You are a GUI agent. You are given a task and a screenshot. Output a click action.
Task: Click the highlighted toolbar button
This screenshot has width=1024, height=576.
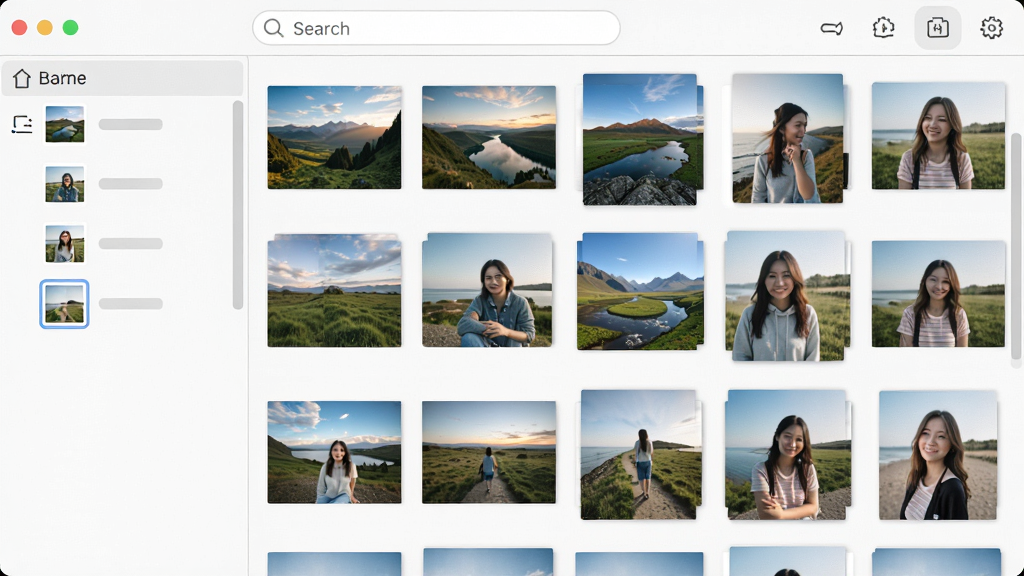937,28
